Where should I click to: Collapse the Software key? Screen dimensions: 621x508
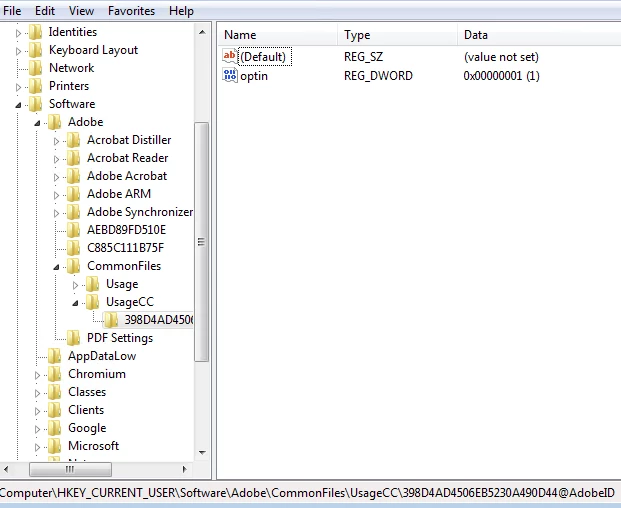18,105
